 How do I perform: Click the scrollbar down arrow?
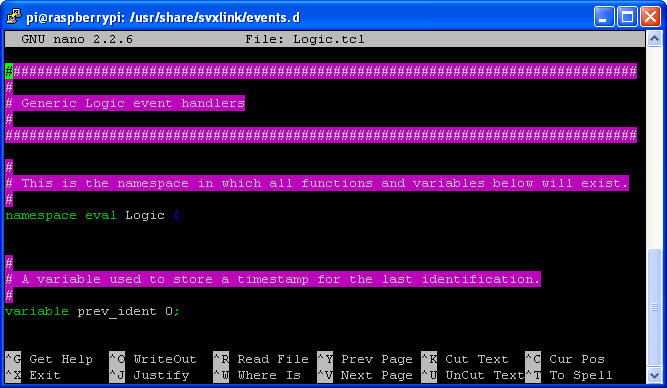point(654,375)
